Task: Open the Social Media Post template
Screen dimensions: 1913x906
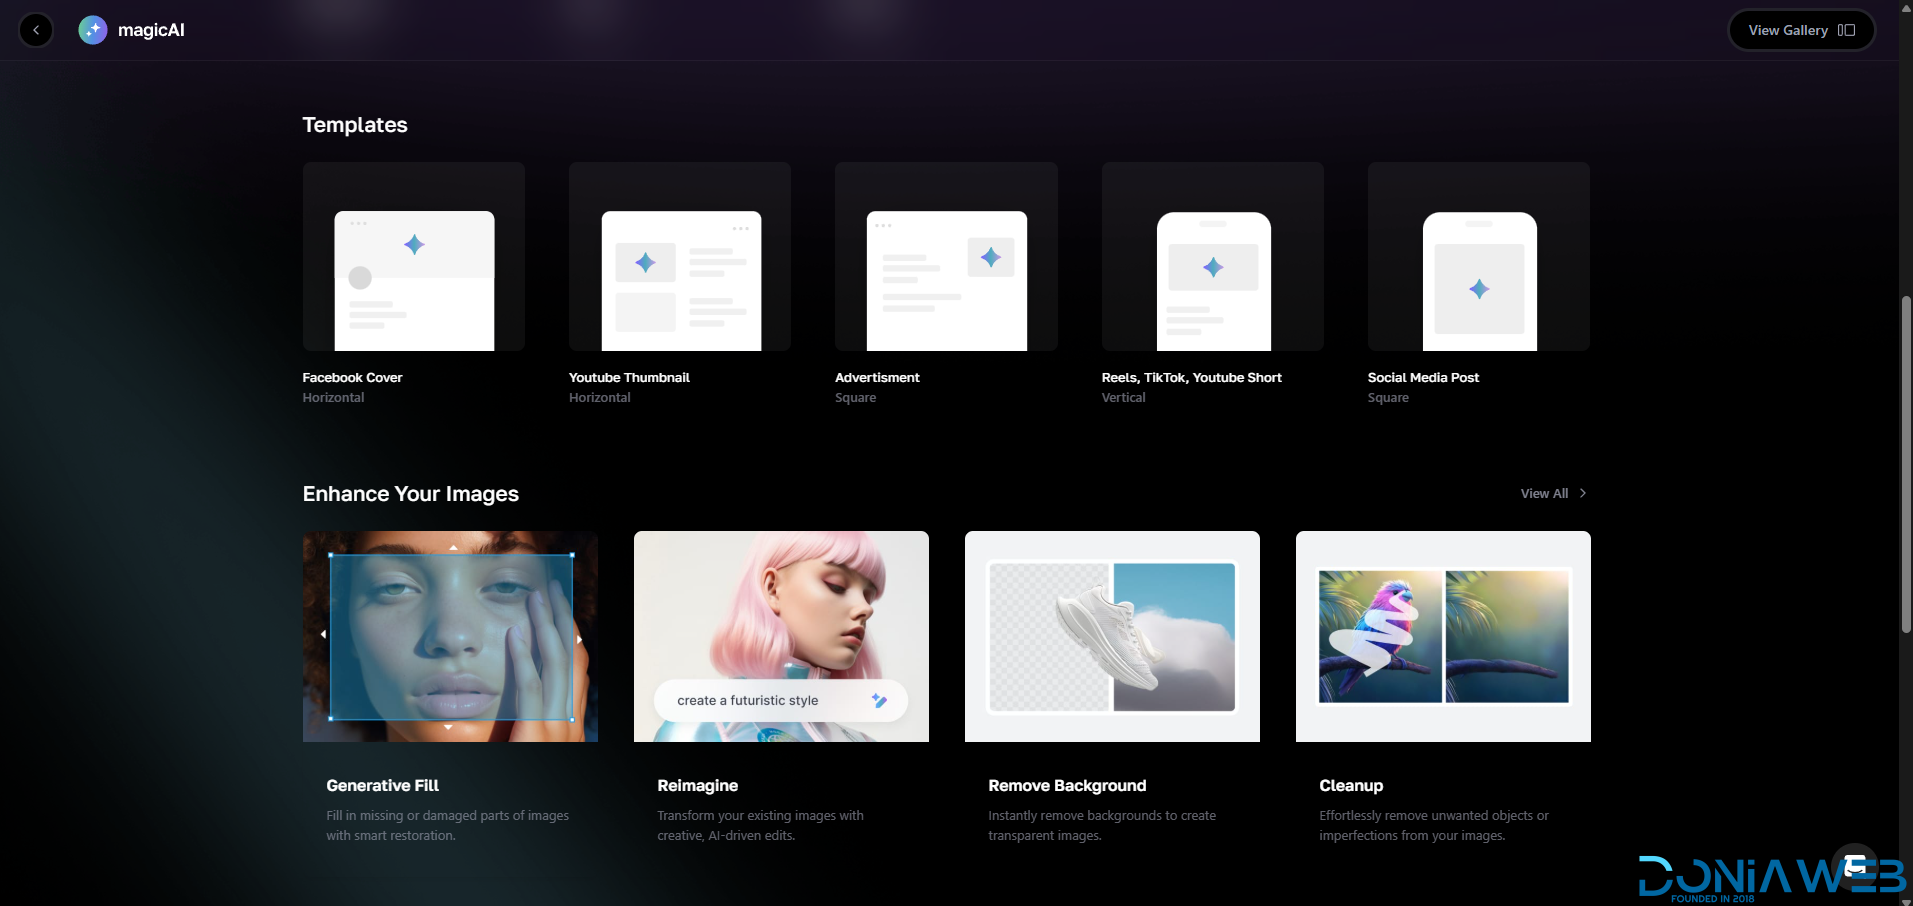Action: coord(1478,257)
